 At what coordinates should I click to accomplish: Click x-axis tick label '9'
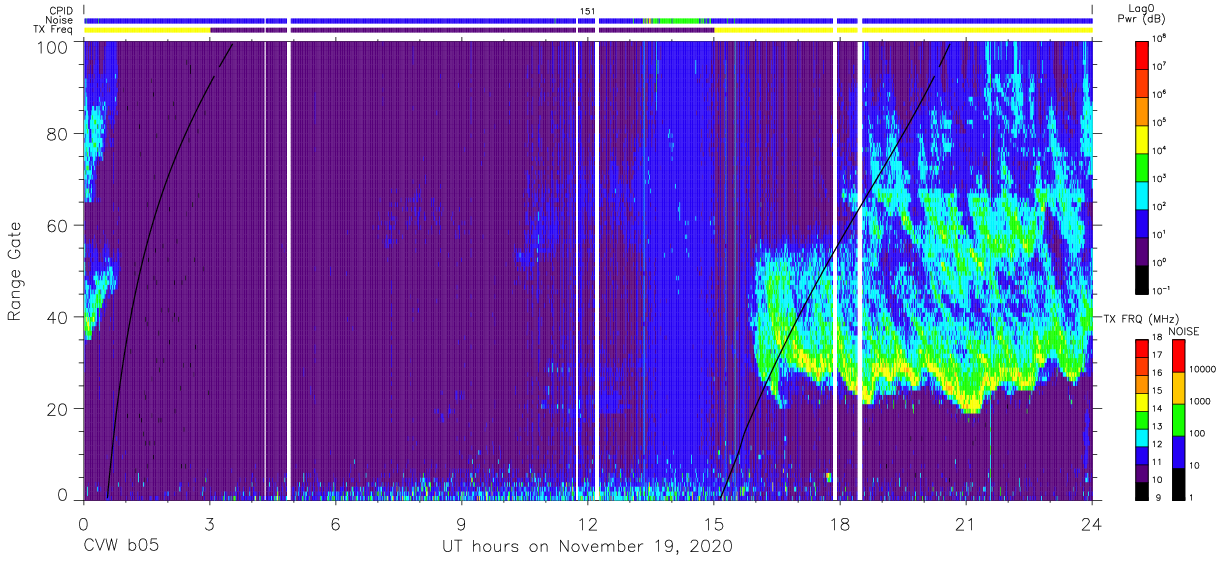(461, 524)
